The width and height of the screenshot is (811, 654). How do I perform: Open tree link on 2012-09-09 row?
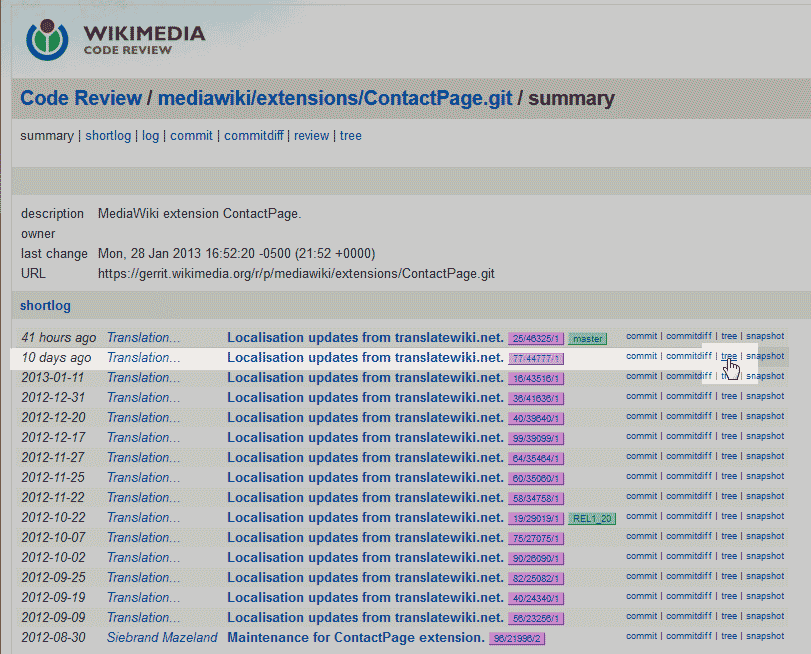pyautogui.click(x=729, y=616)
